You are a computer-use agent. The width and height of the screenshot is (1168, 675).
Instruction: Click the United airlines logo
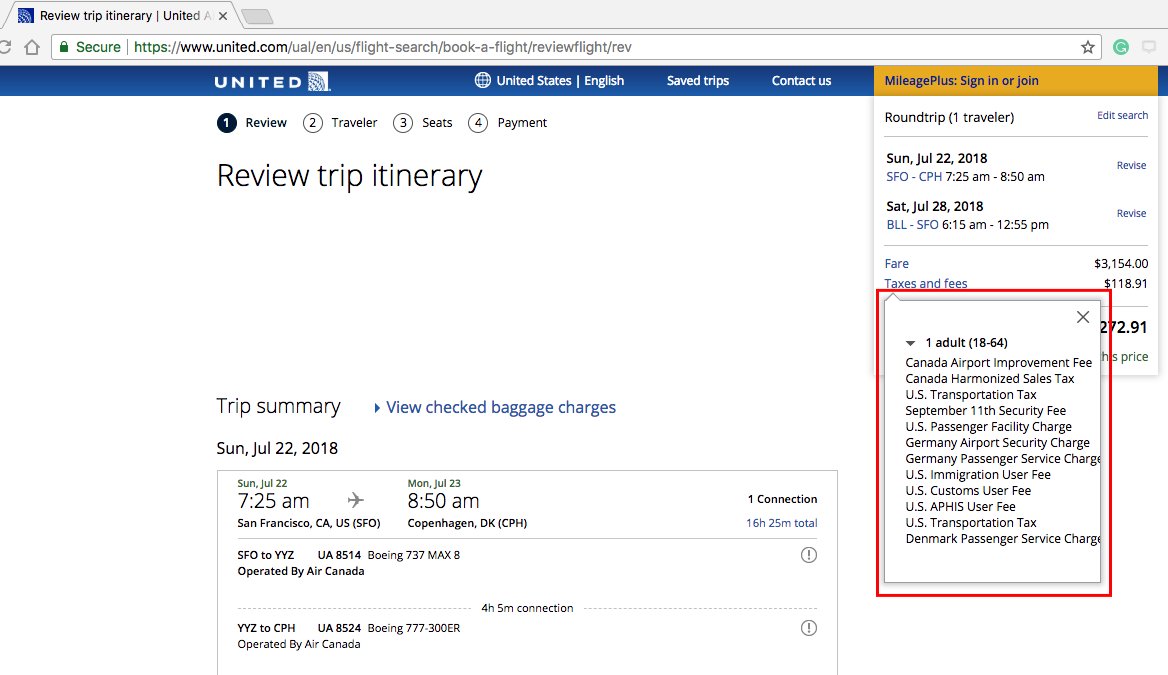[x=269, y=80]
